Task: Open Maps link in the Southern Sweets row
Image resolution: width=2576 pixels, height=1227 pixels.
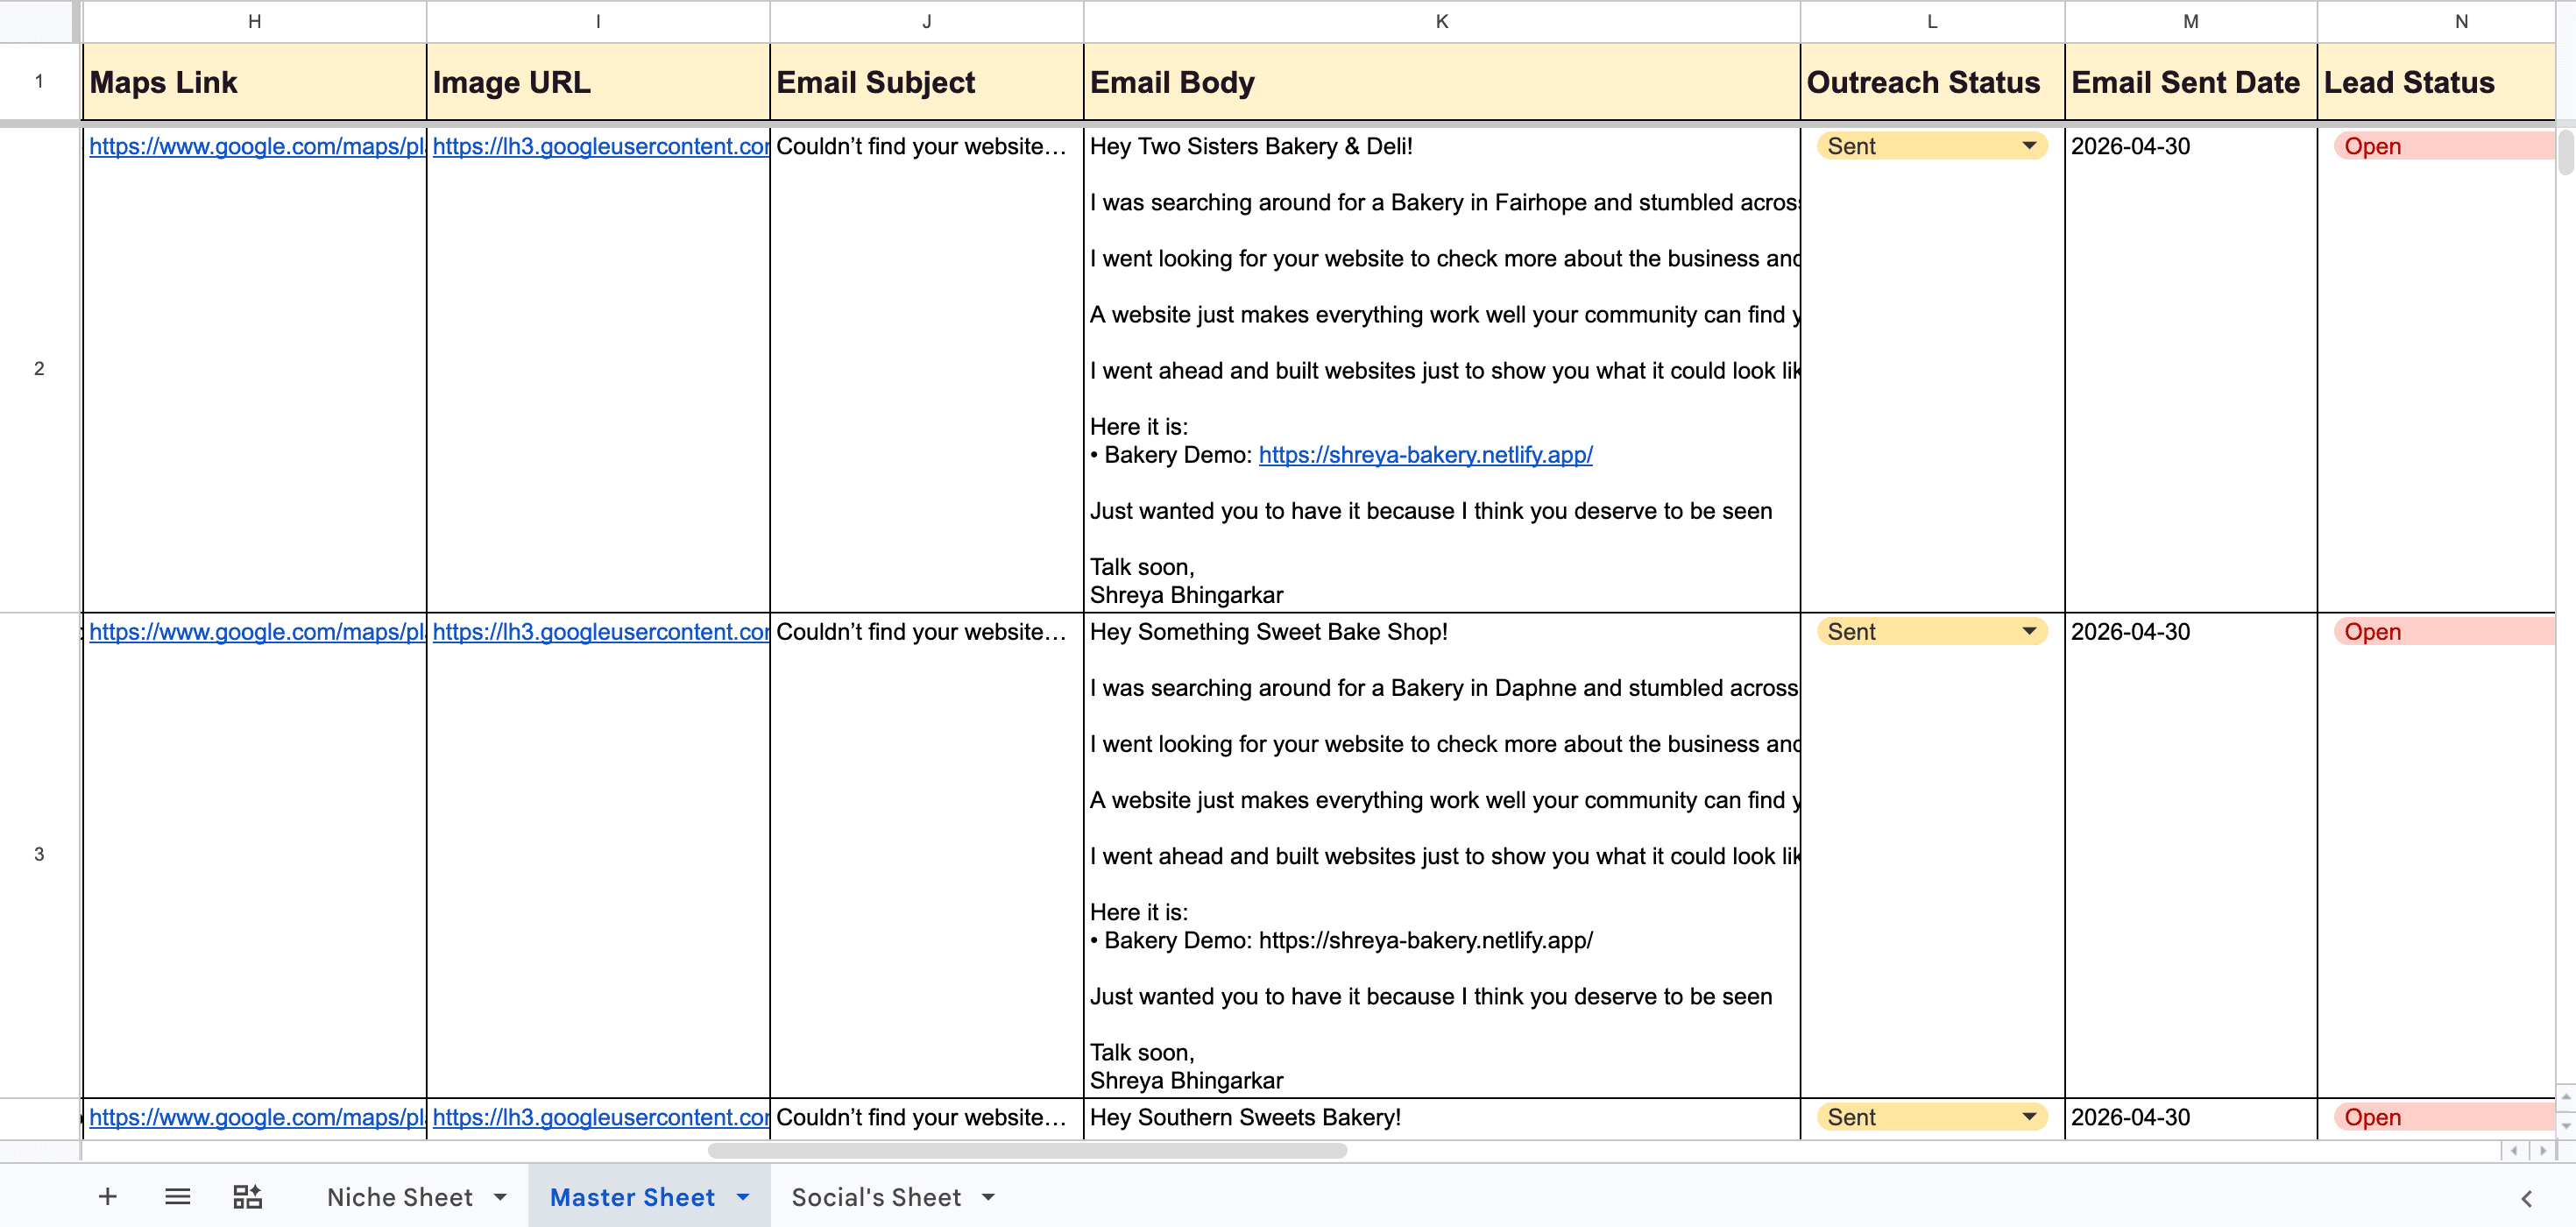Action: [x=257, y=1117]
